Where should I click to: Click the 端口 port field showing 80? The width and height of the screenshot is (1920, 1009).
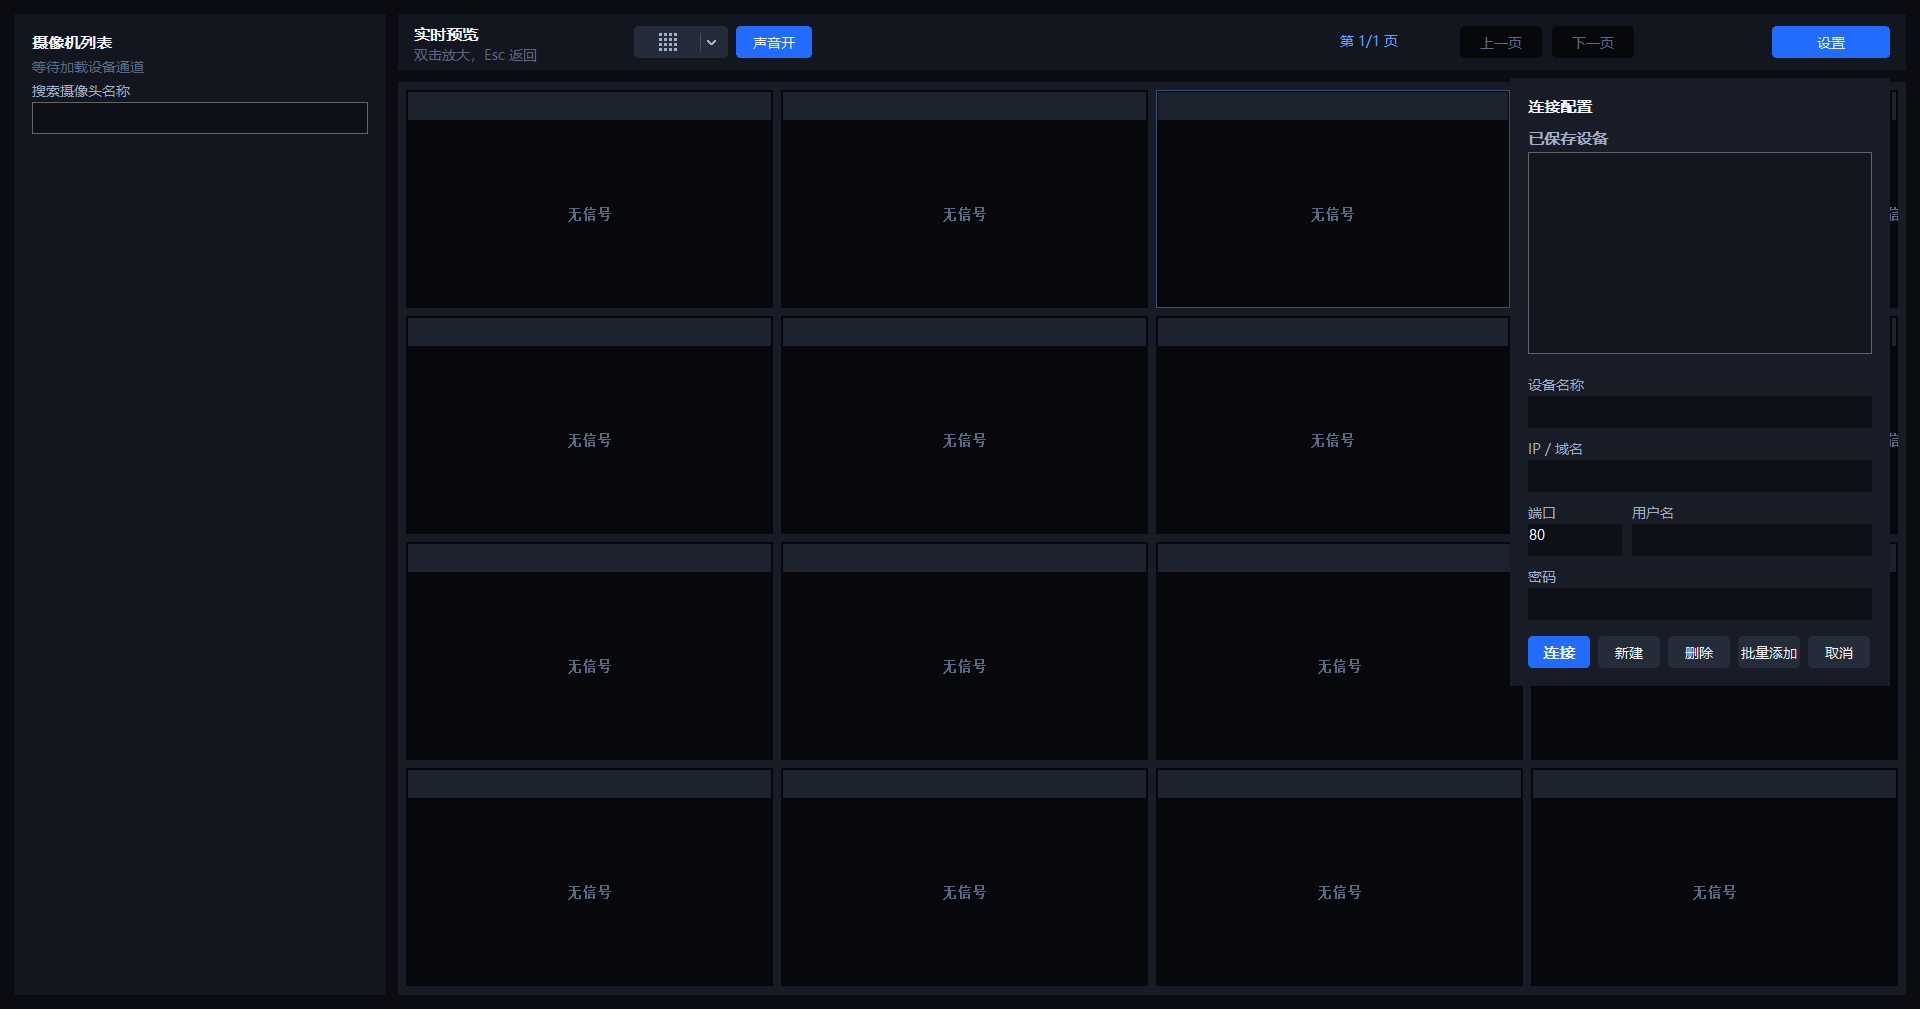point(1575,540)
